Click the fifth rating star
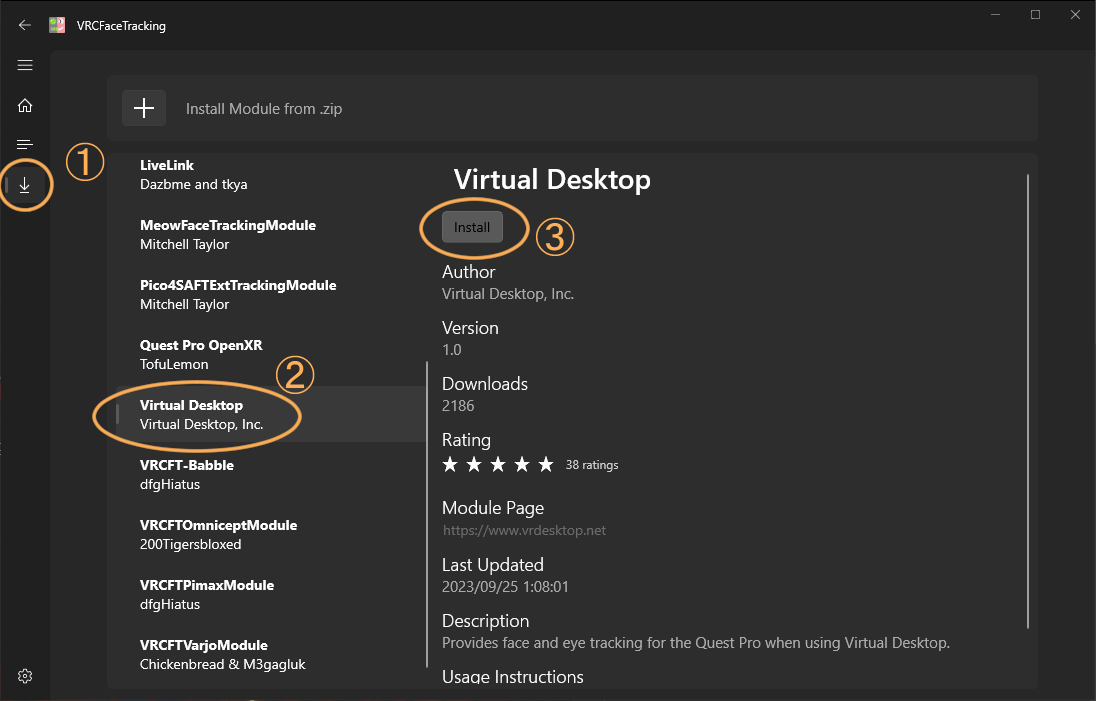Image resolution: width=1096 pixels, height=701 pixels. tap(546, 464)
